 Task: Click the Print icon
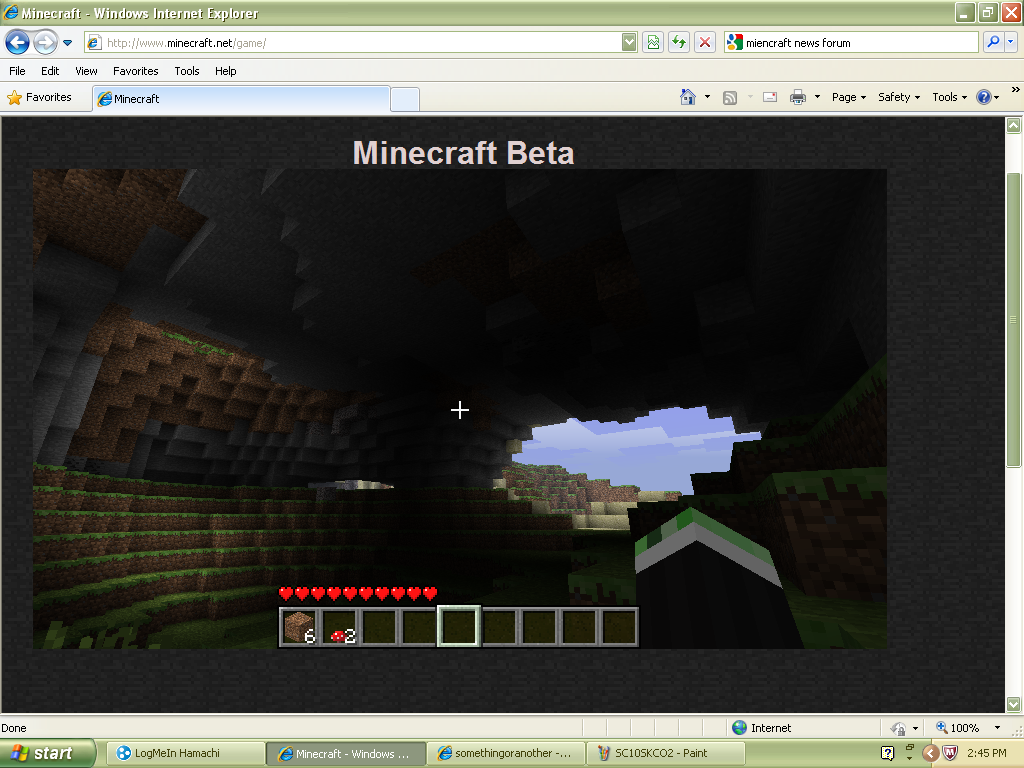(x=798, y=97)
